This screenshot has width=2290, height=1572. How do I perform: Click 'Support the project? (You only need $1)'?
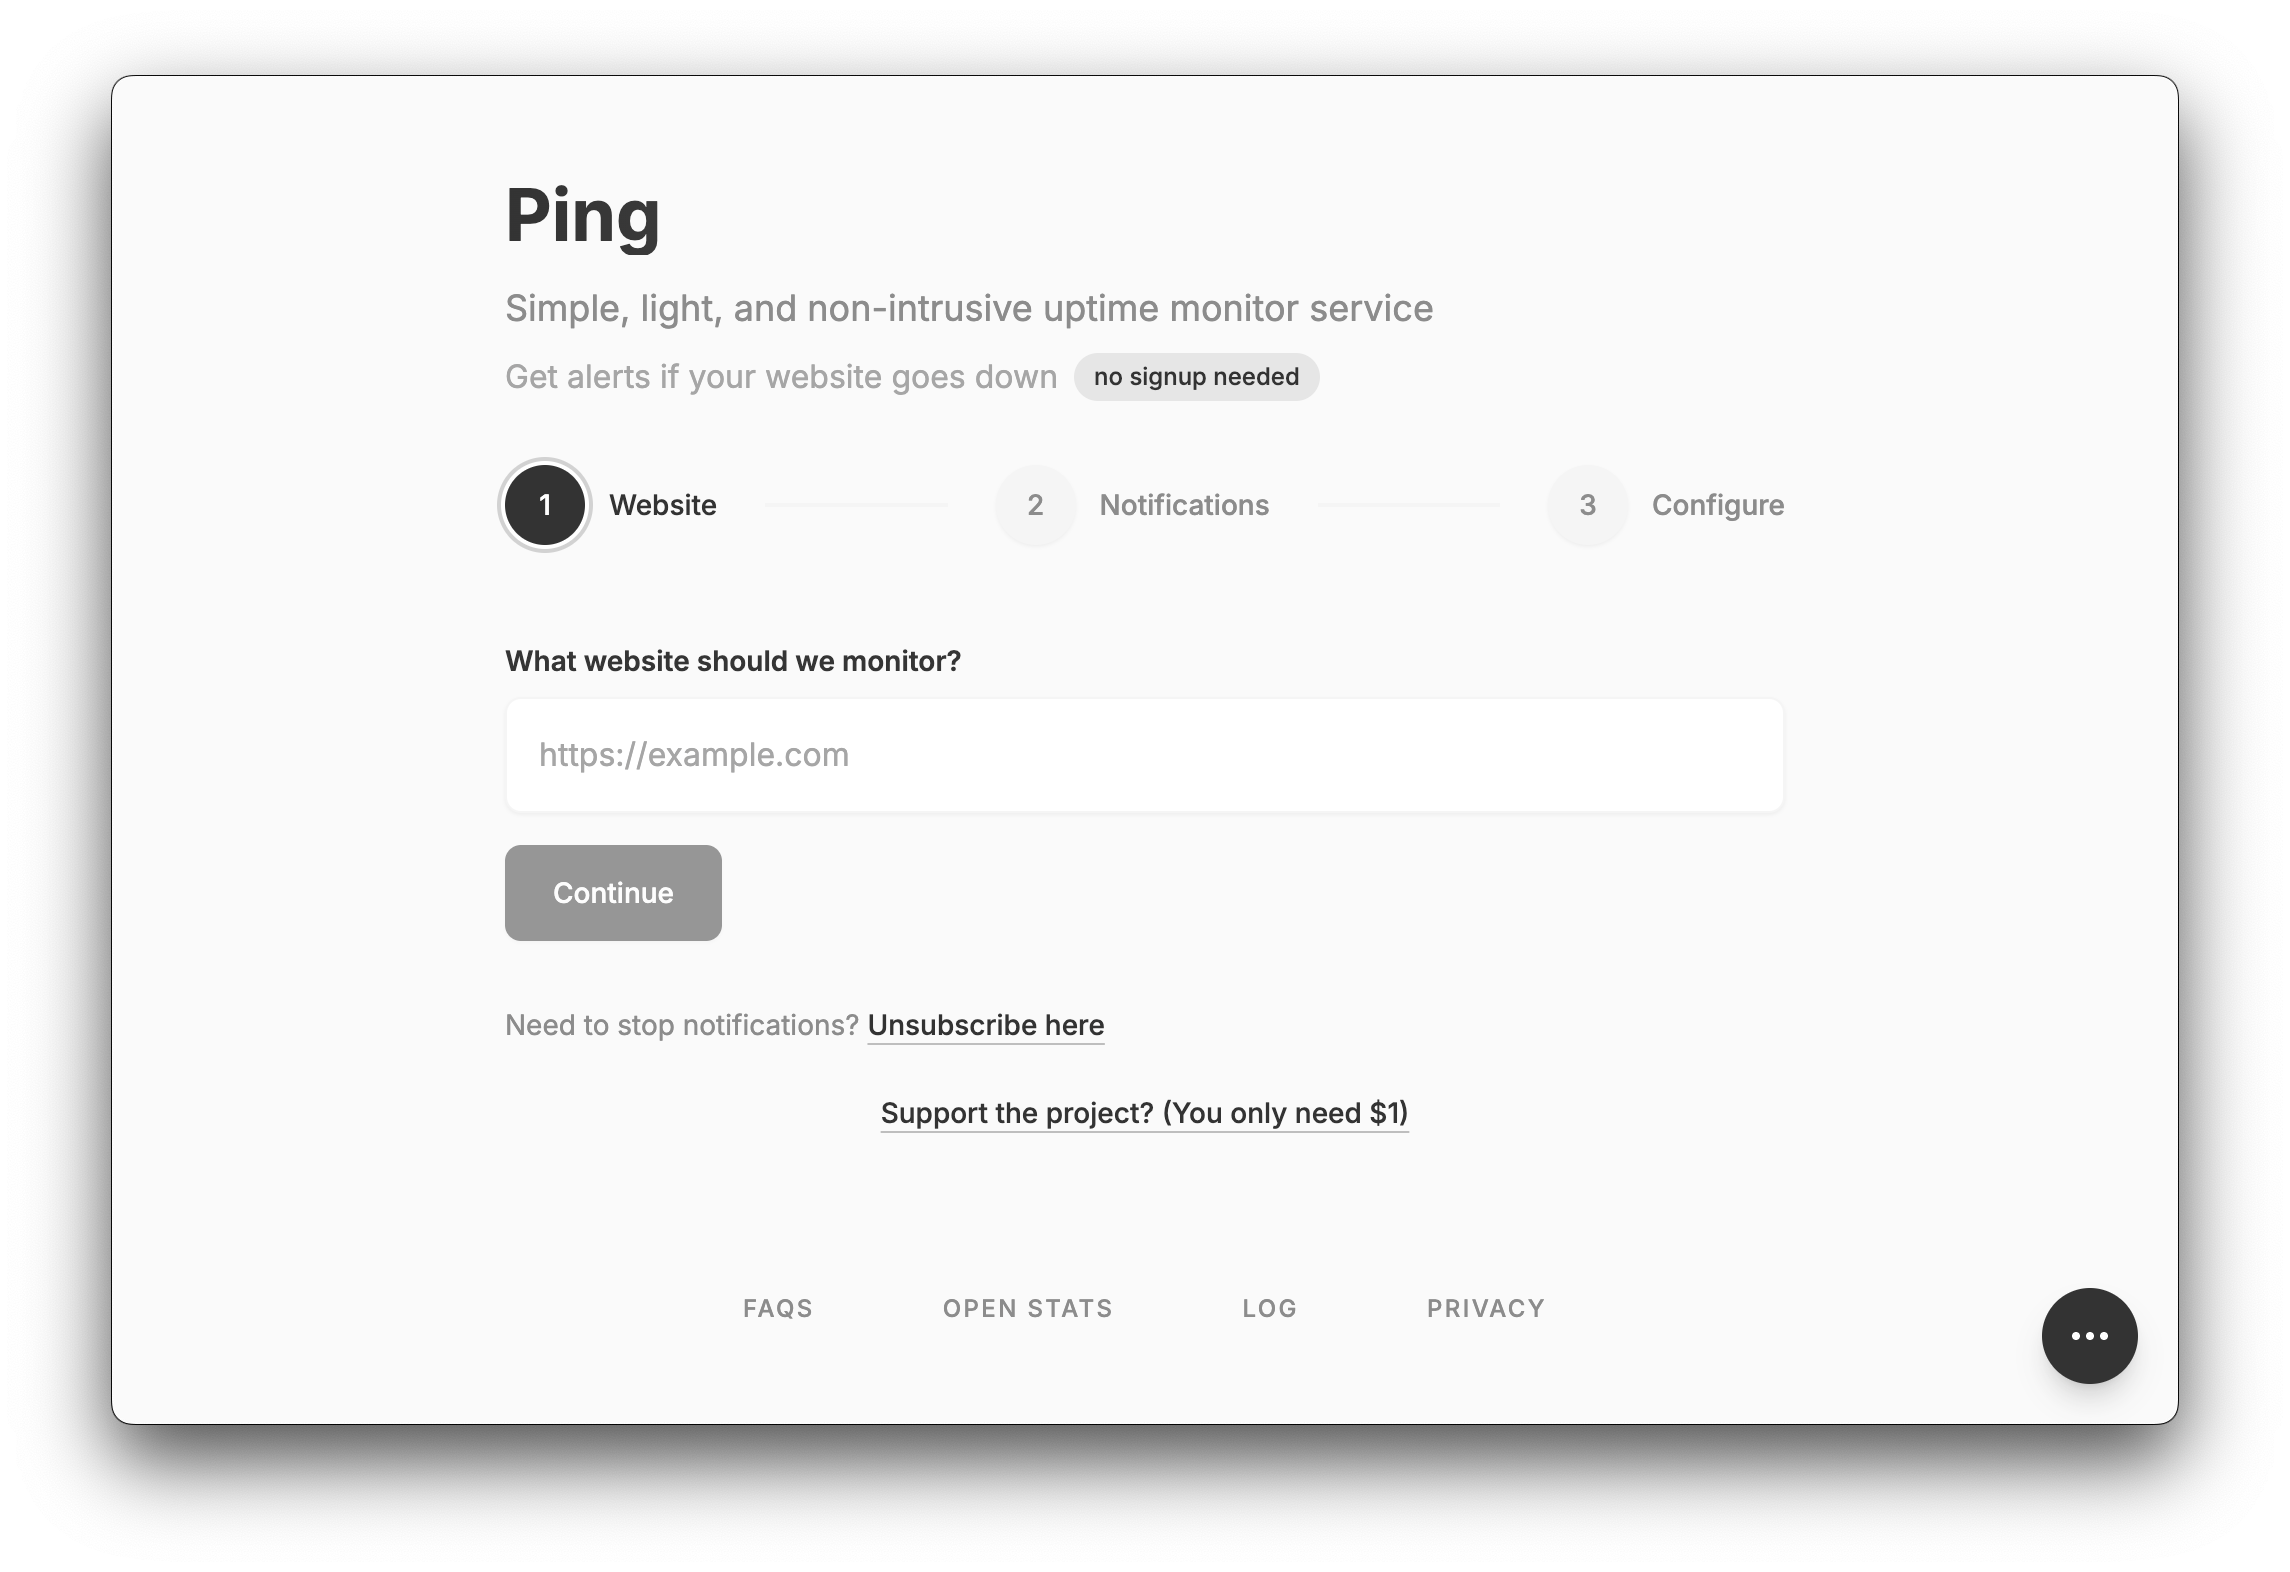[x=1143, y=1112]
